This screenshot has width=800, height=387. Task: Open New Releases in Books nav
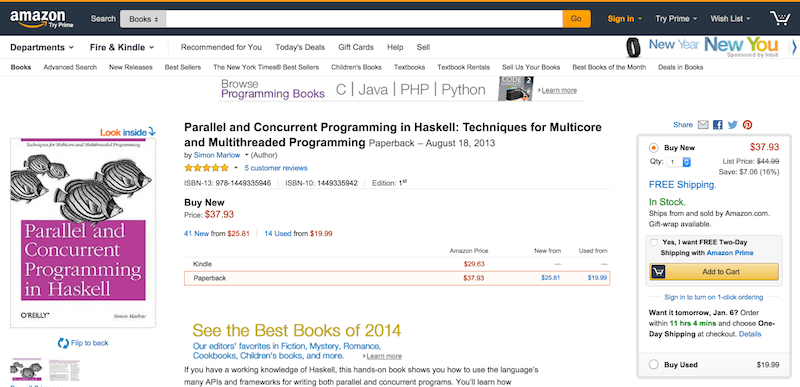[x=131, y=67]
